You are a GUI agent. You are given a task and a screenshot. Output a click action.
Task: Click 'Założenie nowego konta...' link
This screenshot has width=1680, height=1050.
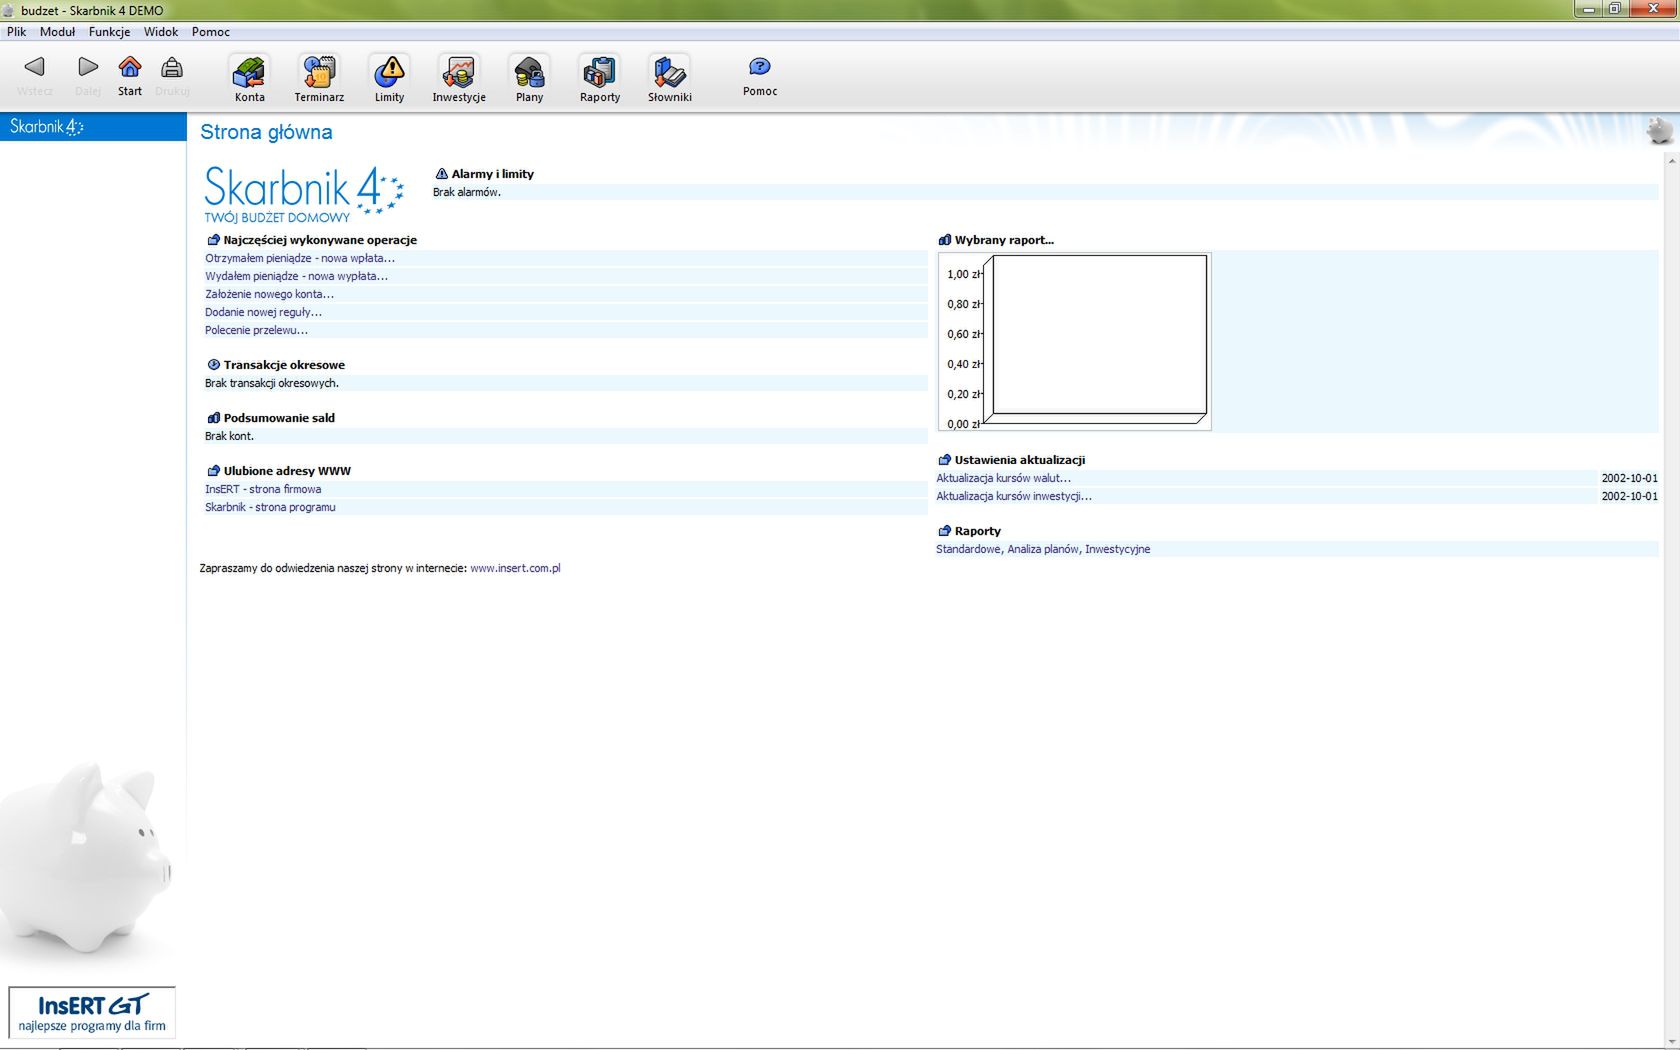coord(269,294)
